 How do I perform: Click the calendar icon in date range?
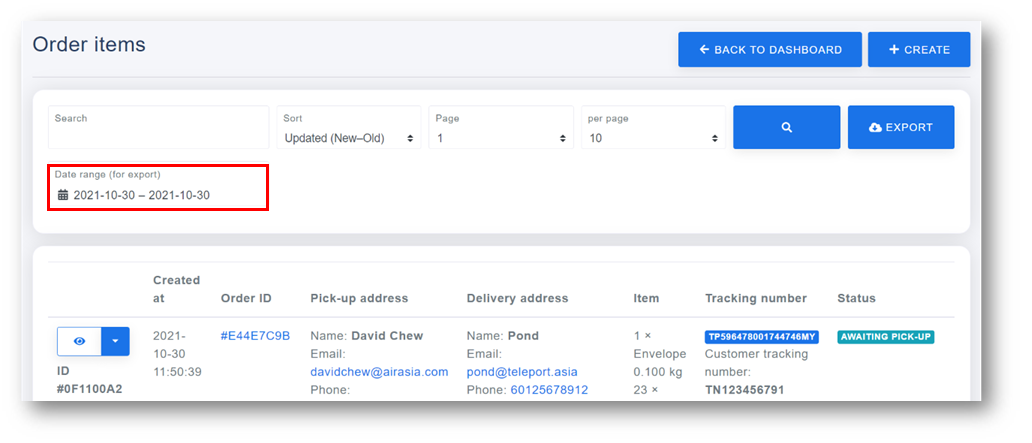[63, 195]
